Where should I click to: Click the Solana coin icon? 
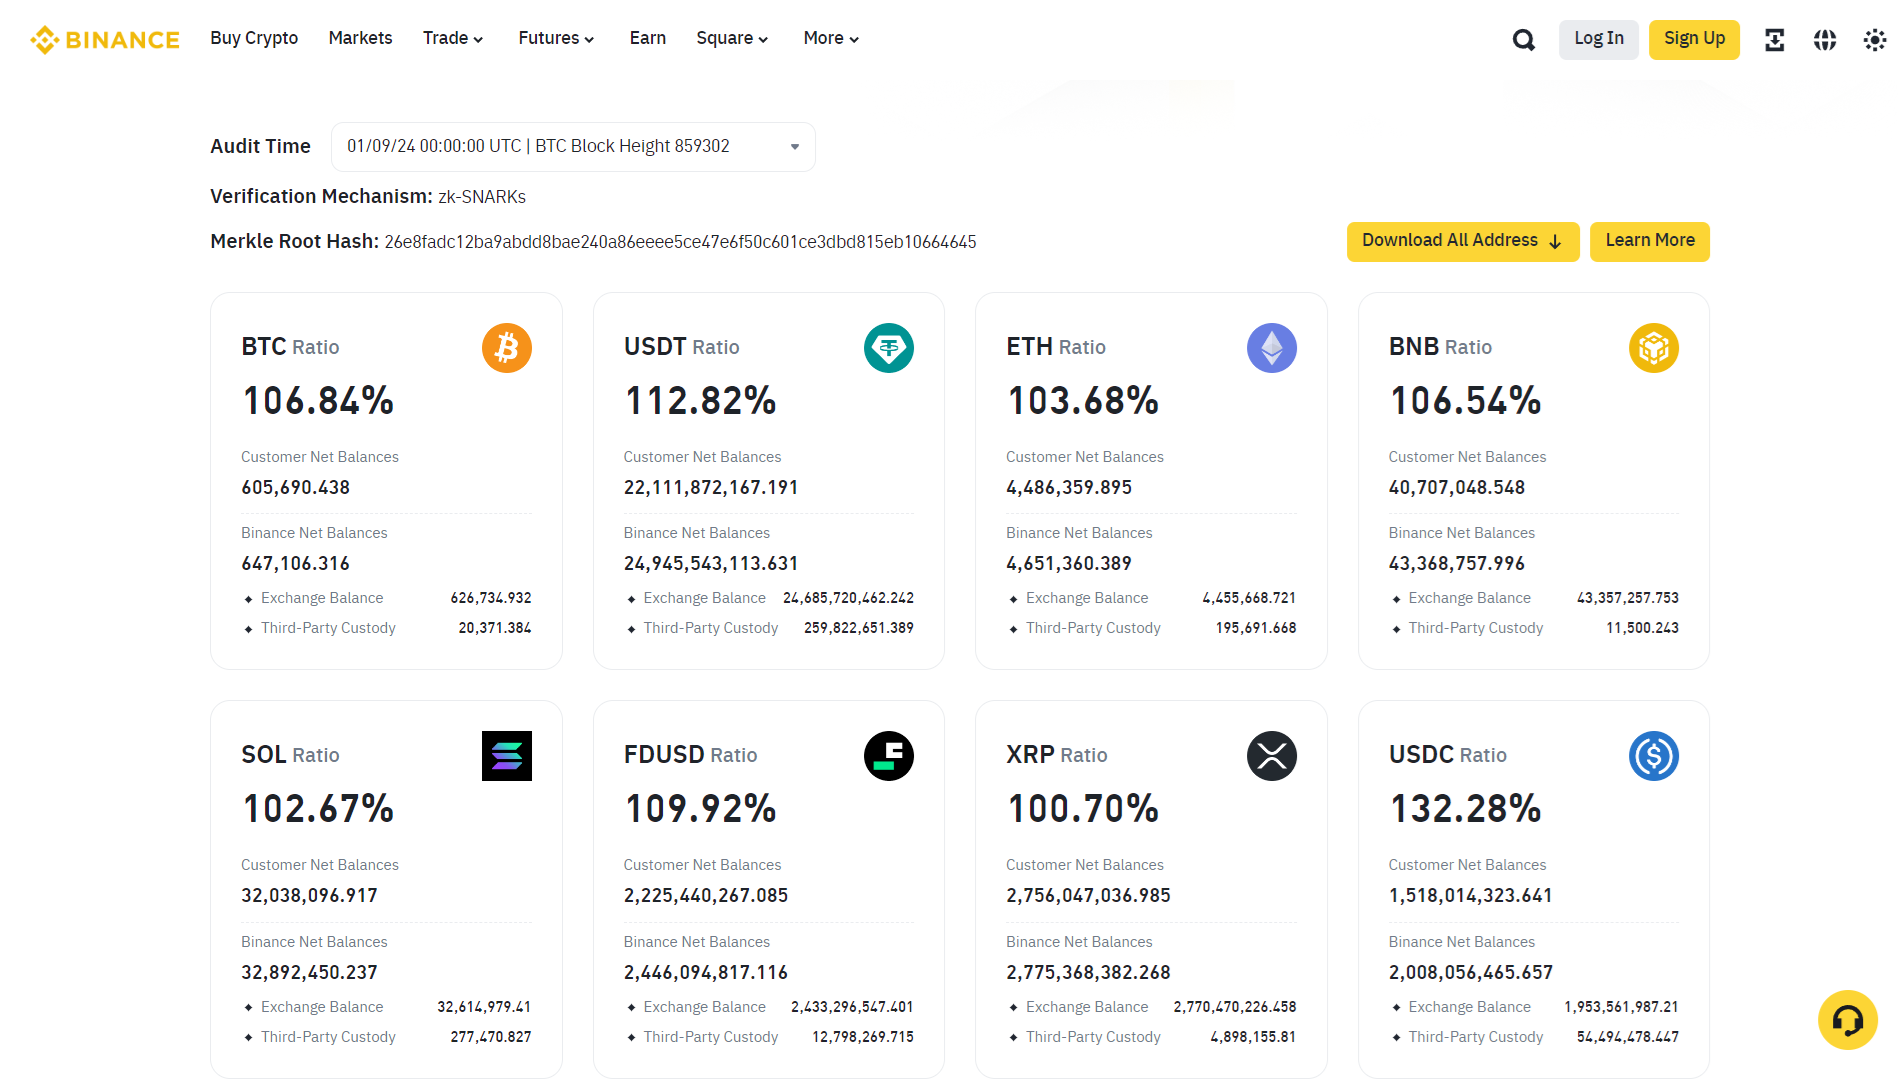coord(507,756)
